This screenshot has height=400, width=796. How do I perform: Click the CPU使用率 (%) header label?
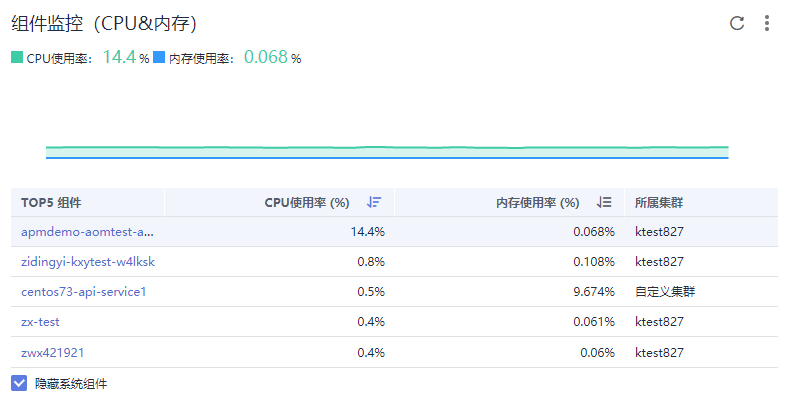[306, 202]
